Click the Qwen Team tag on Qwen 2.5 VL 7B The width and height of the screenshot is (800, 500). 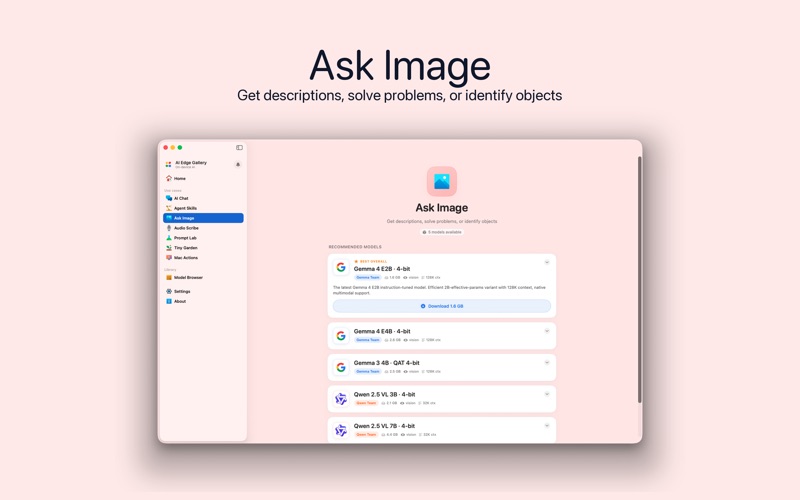pos(366,435)
